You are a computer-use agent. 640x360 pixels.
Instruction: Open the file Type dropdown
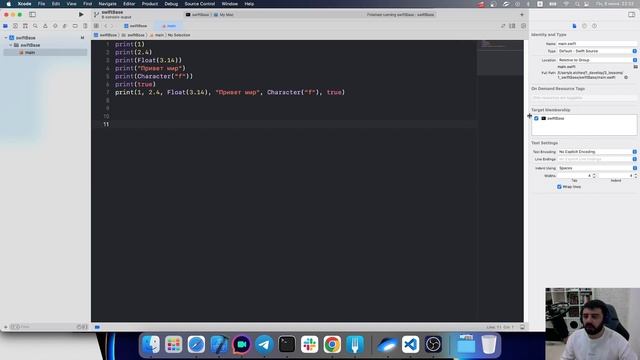597,51
